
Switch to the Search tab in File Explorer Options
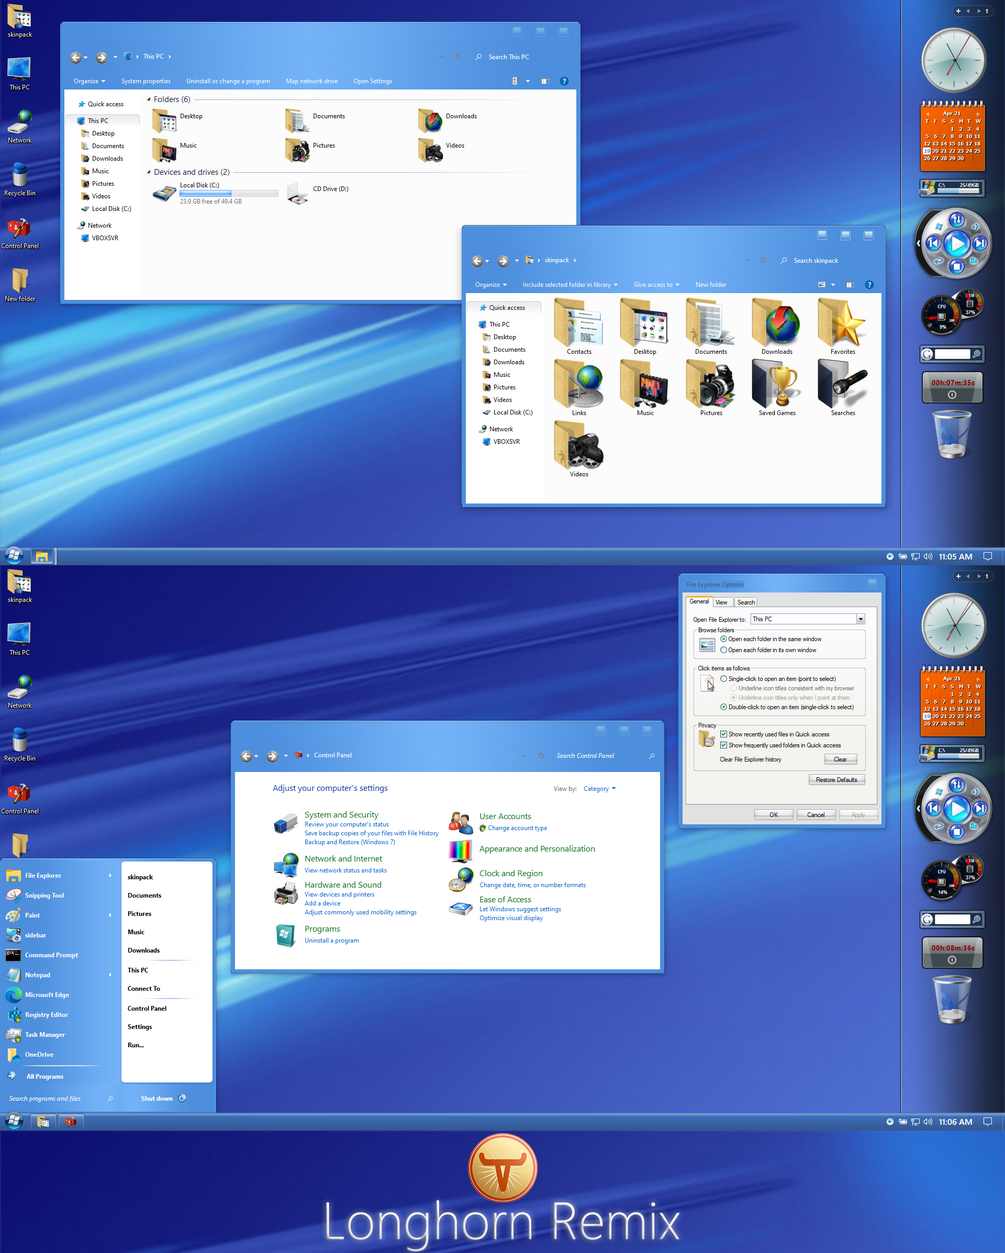click(x=746, y=602)
